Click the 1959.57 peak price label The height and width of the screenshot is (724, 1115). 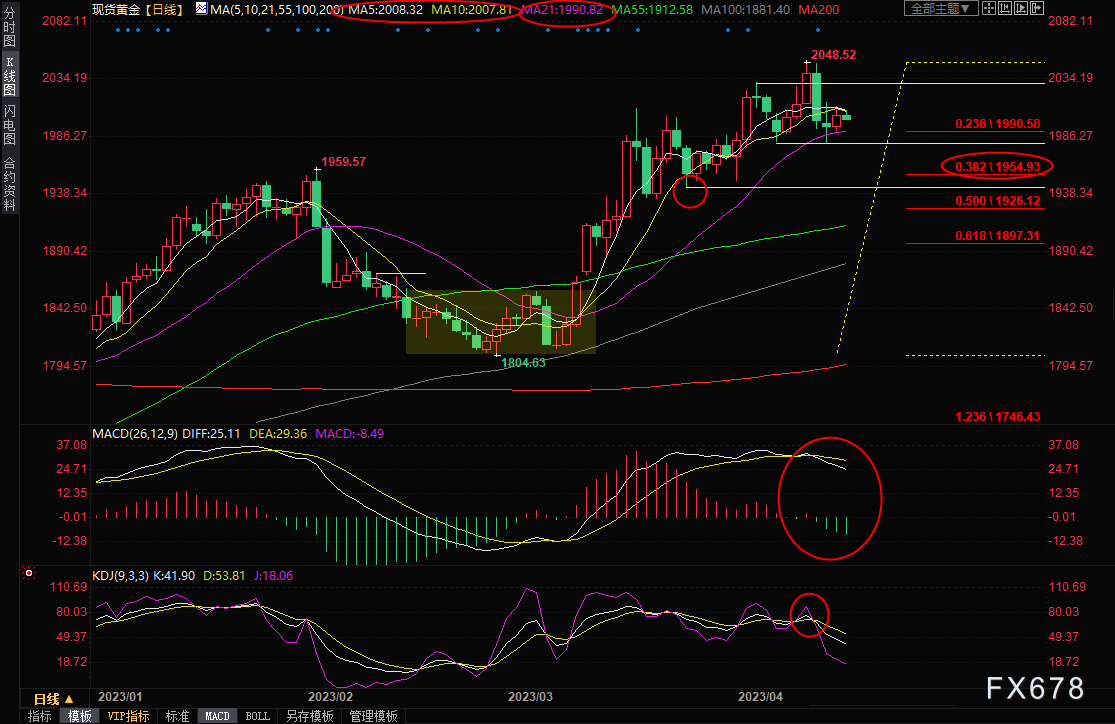point(343,161)
